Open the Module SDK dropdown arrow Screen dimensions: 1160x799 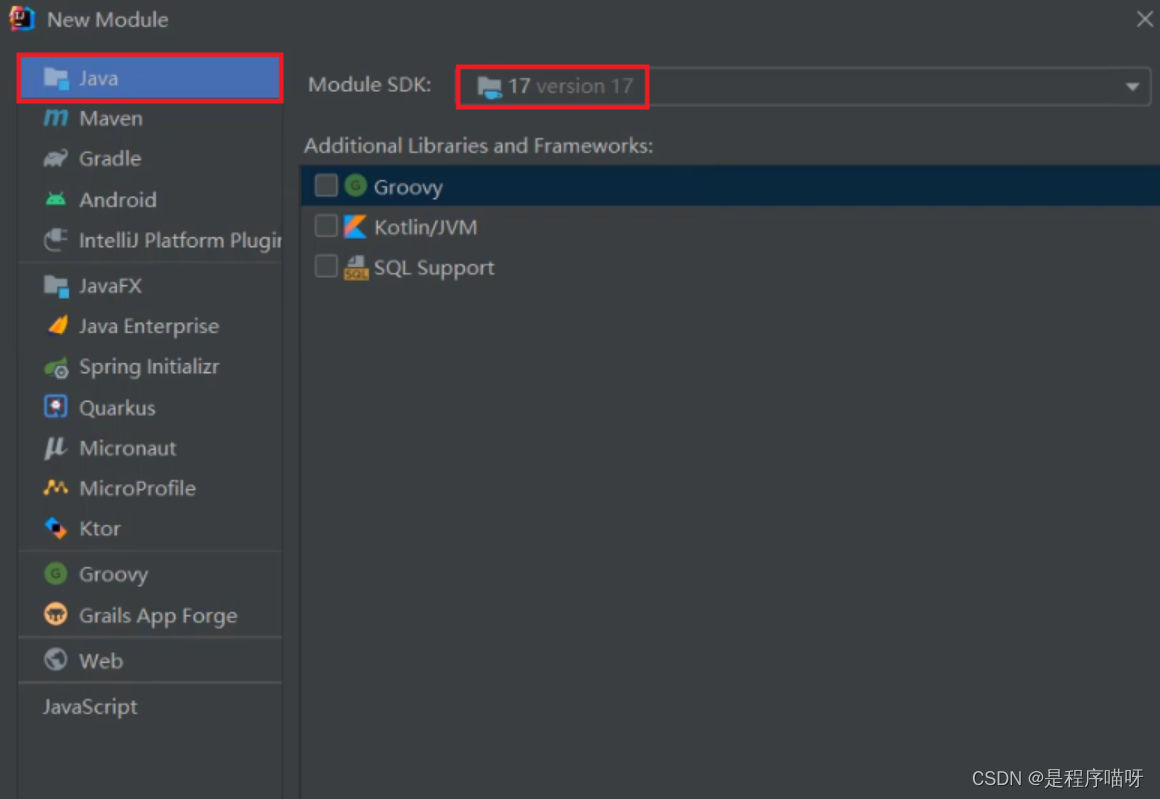tap(1132, 87)
